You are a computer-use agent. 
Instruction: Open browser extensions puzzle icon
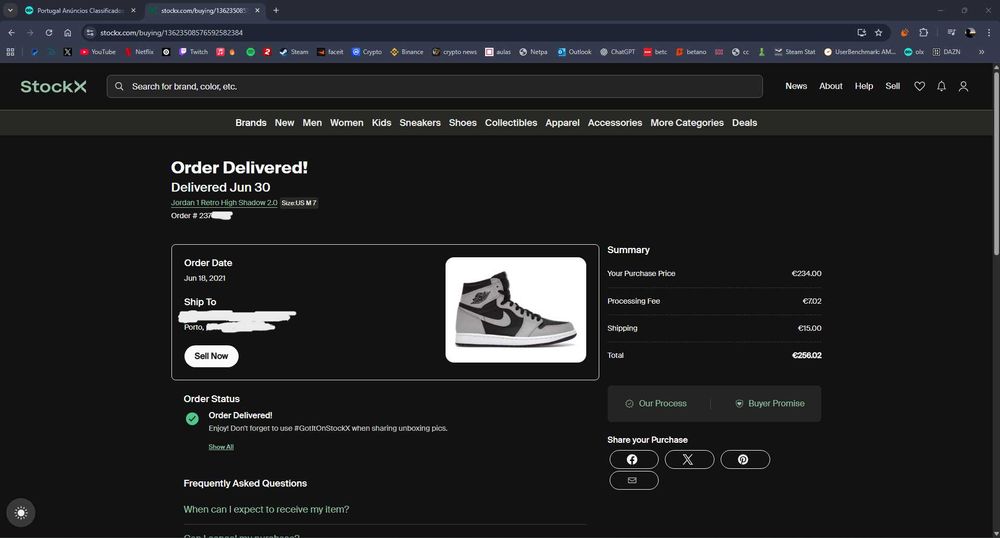[923, 33]
